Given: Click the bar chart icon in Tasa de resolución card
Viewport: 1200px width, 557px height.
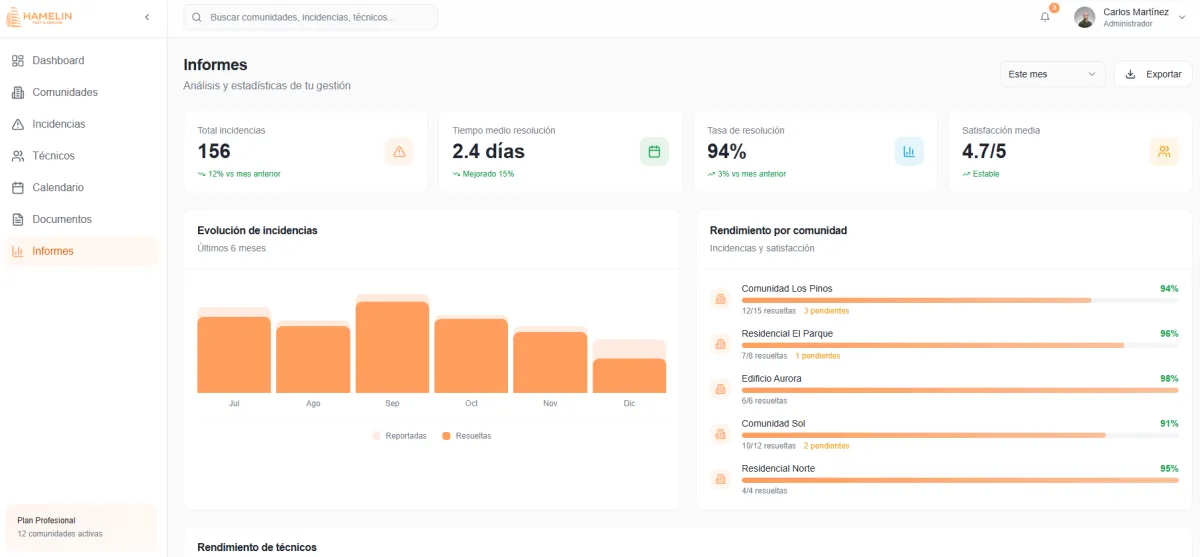Looking at the screenshot, I should (x=909, y=152).
